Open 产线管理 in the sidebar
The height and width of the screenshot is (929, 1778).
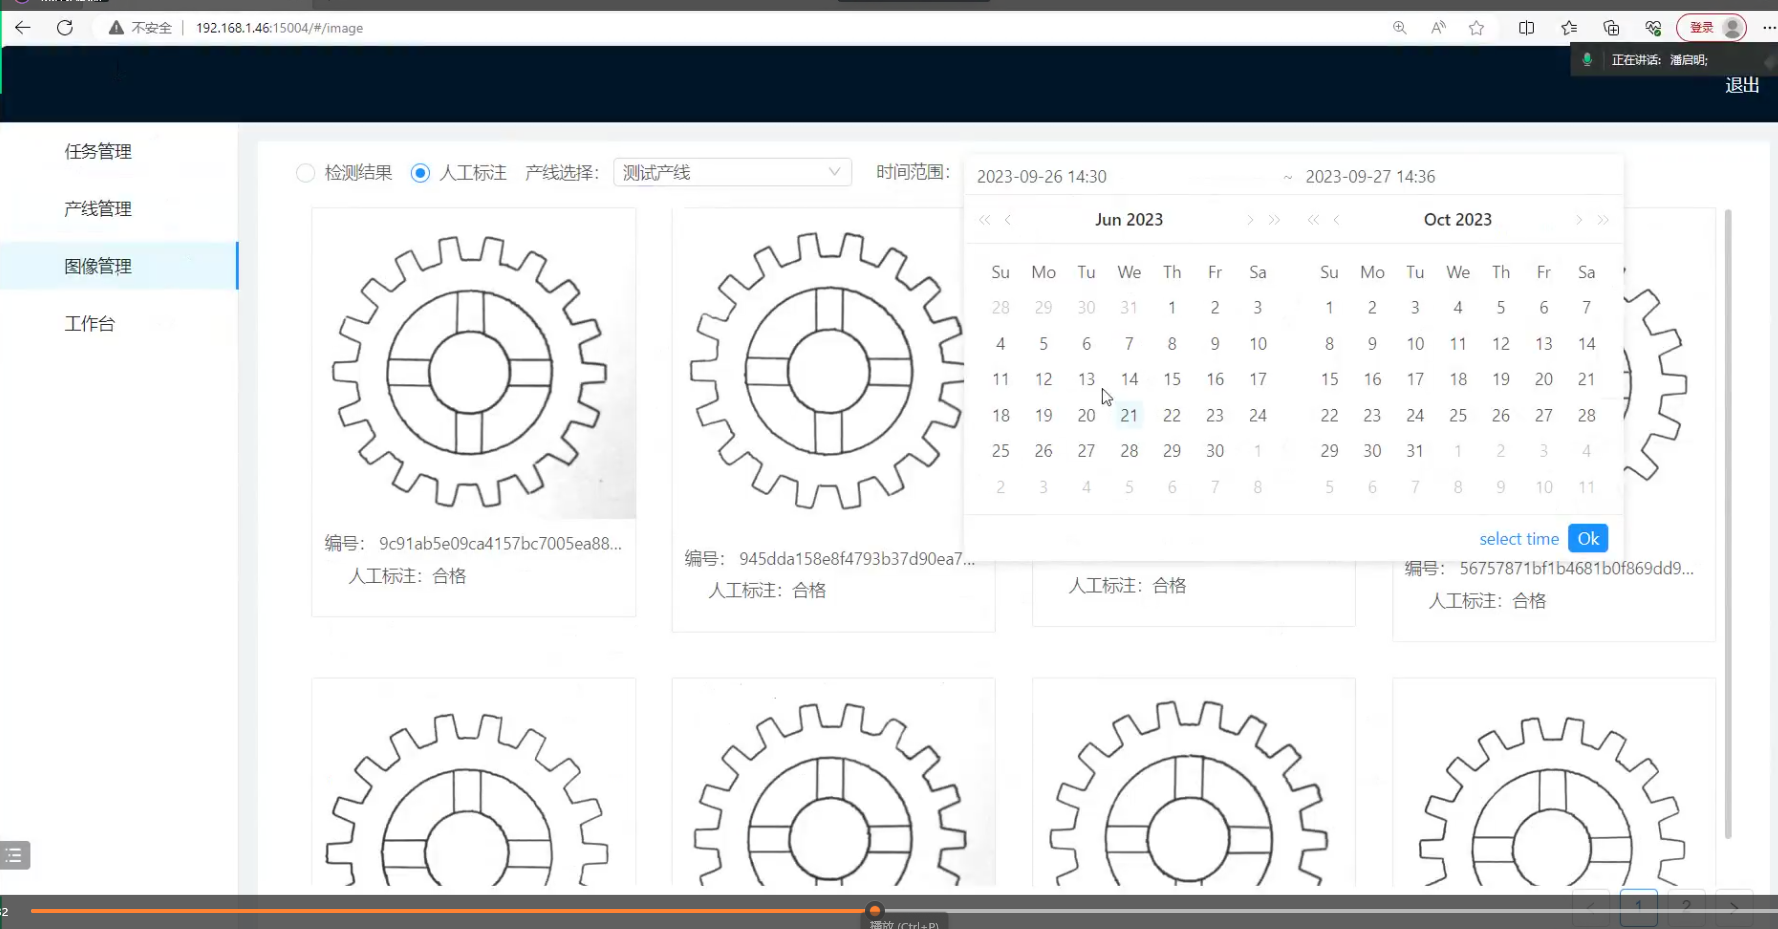coord(98,209)
